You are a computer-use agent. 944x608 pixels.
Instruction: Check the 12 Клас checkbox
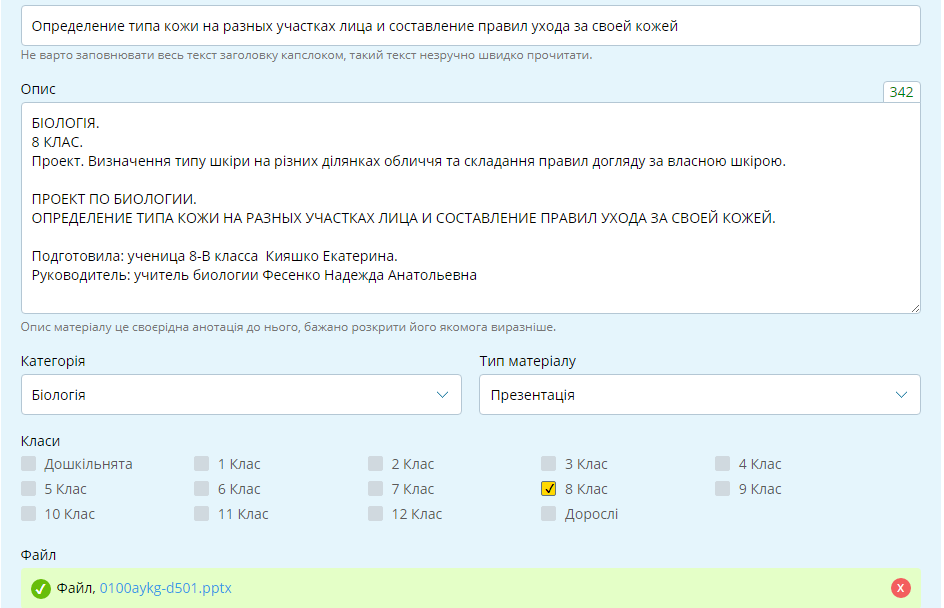[x=375, y=513]
